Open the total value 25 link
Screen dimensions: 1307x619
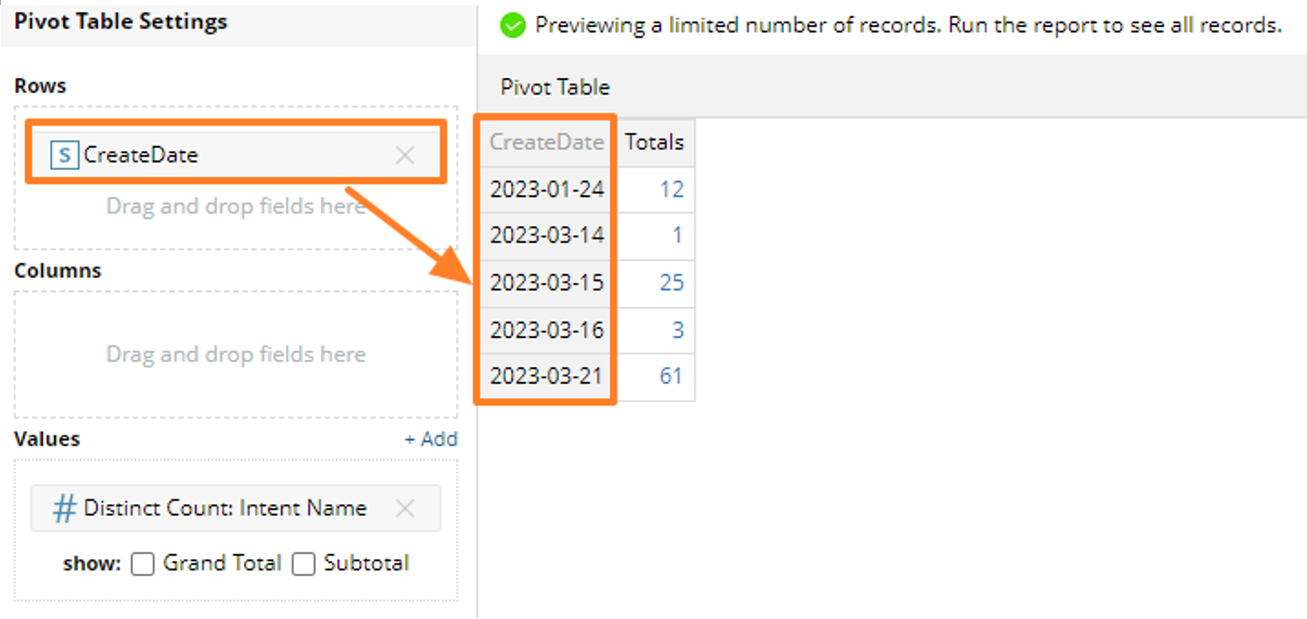coord(672,283)
